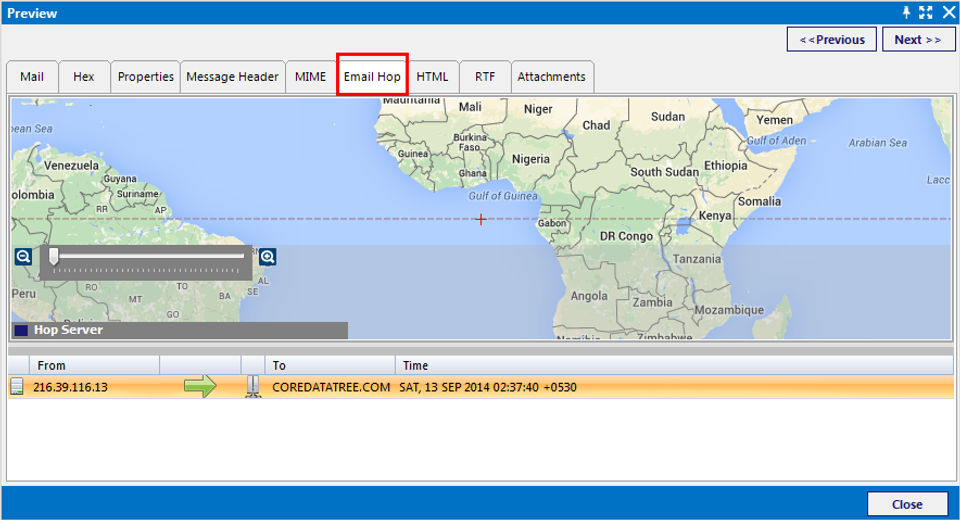Click Yemen on the map
The height and width of the screenshot is (520, 960).
coord(774,120)
